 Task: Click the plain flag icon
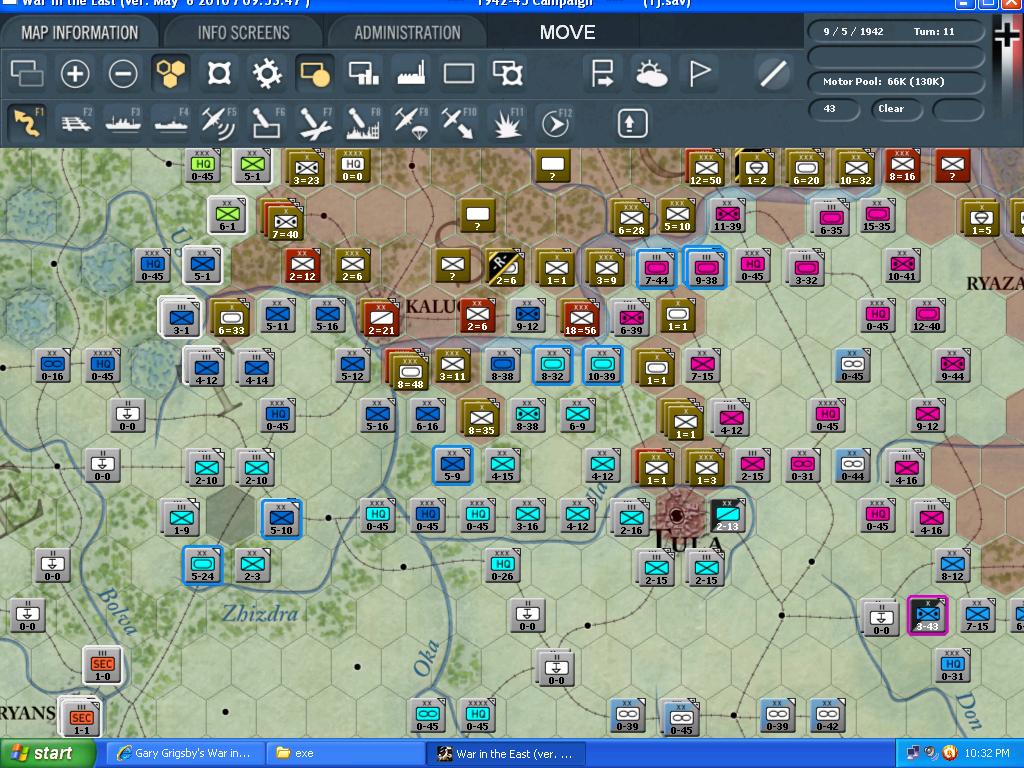[699, 73]
